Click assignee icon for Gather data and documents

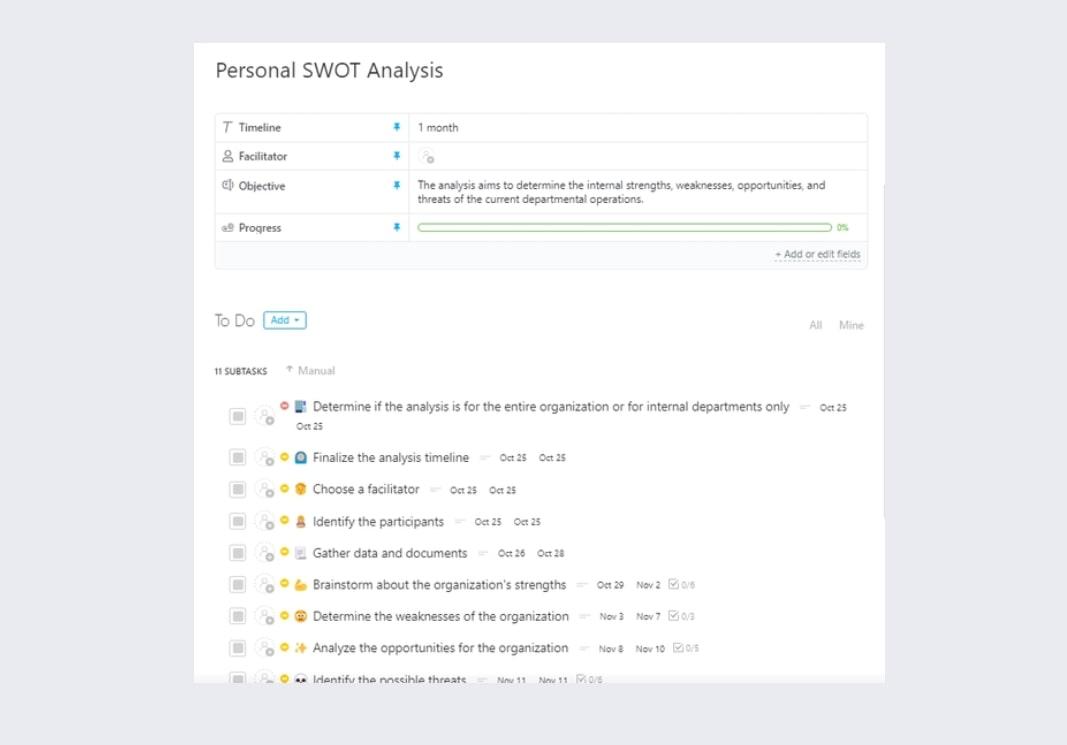coord(264,553)
